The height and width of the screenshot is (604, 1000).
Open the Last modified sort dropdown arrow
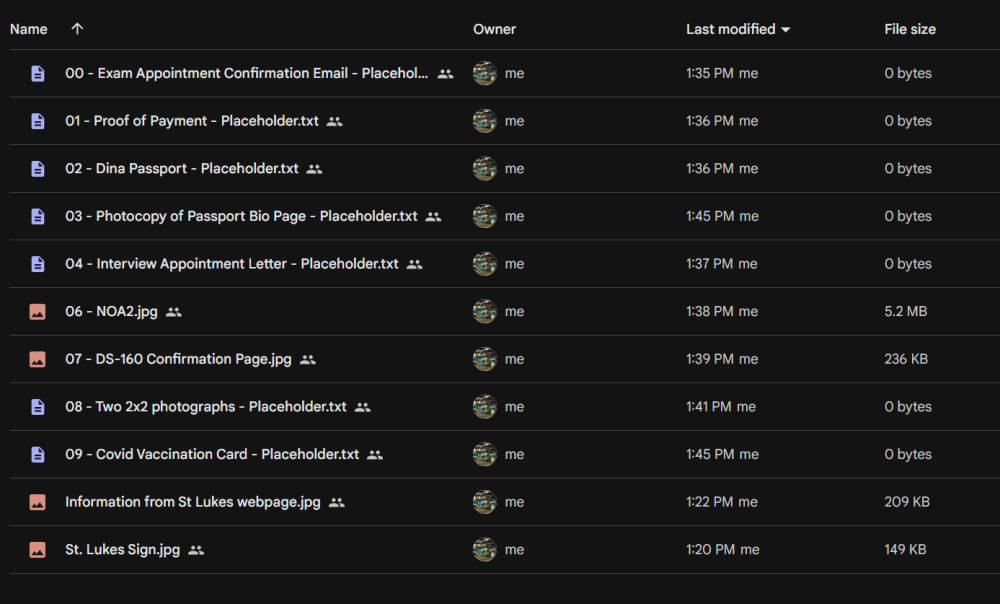tap(786, 29)
